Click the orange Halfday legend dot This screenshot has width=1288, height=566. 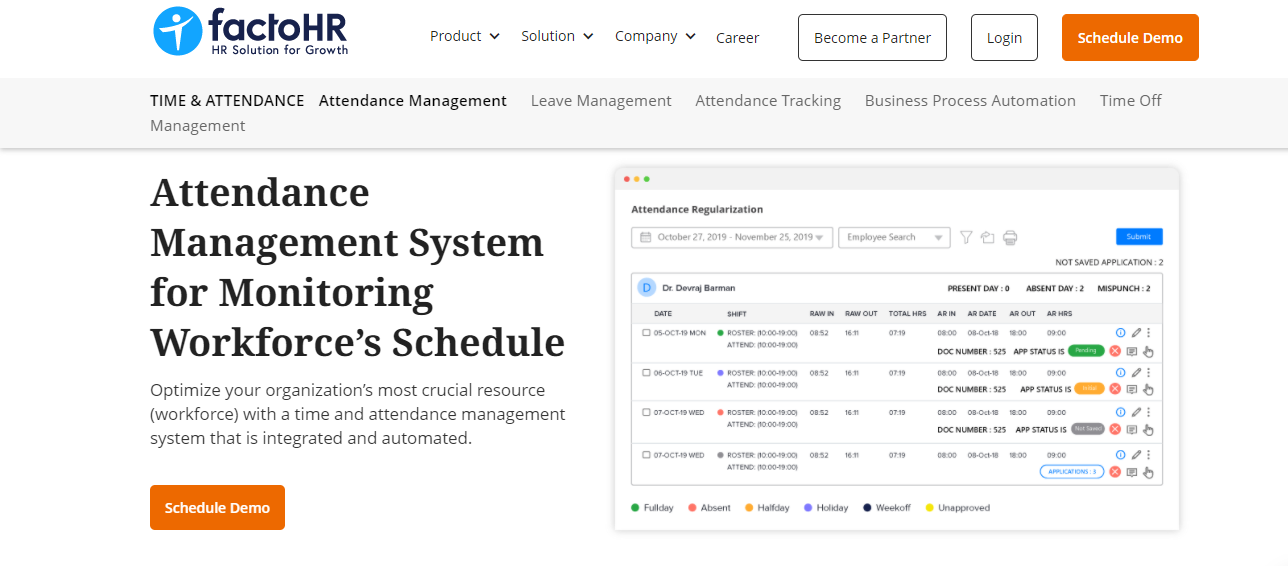pos(749,508)
